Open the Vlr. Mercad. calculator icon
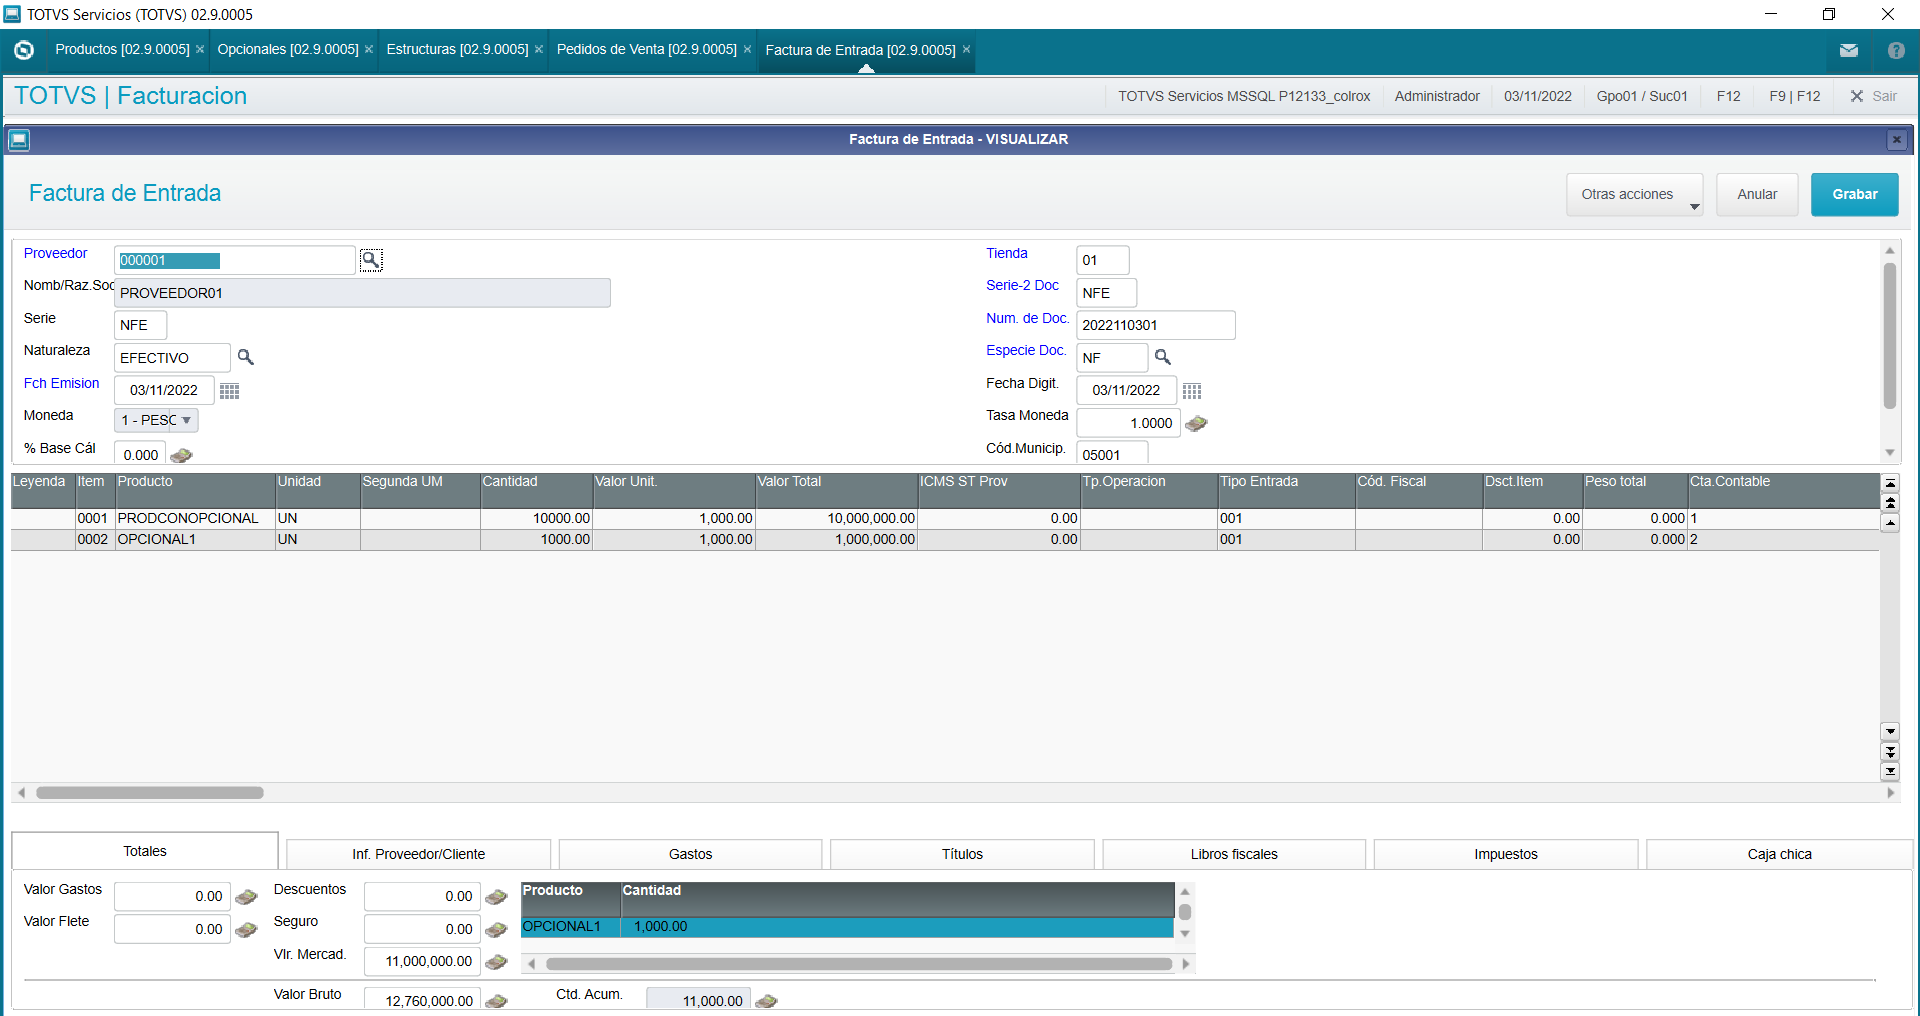This screenshot has height=1016, width=1920. (496, 962)
